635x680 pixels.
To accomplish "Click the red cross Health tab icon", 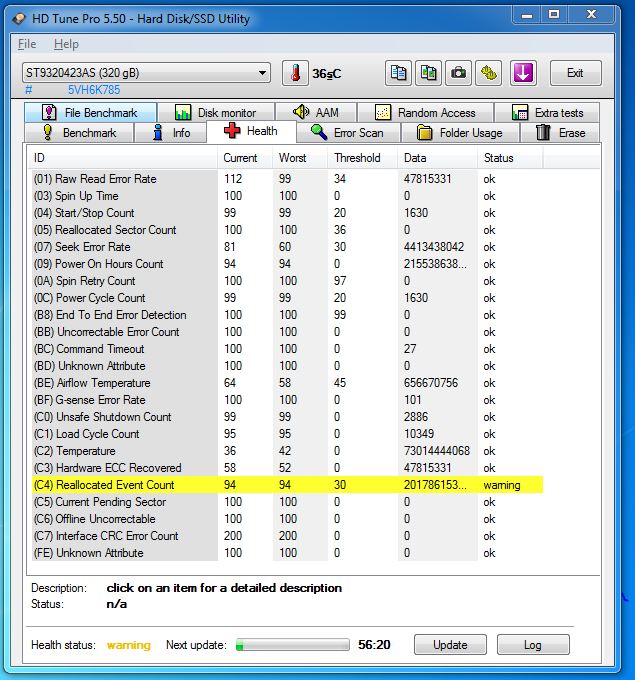I will [x=232, y=131].
